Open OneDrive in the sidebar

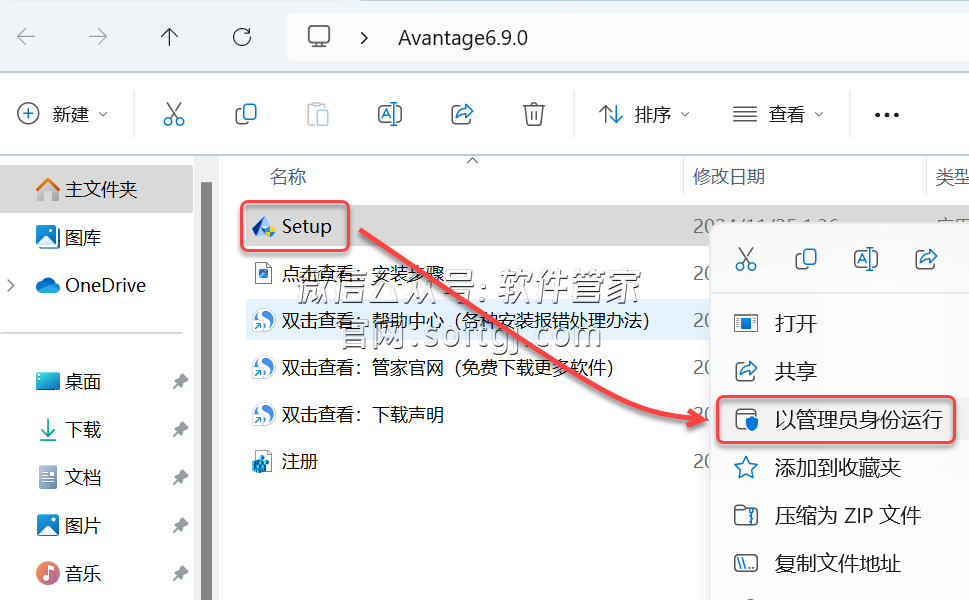[91, 285]
